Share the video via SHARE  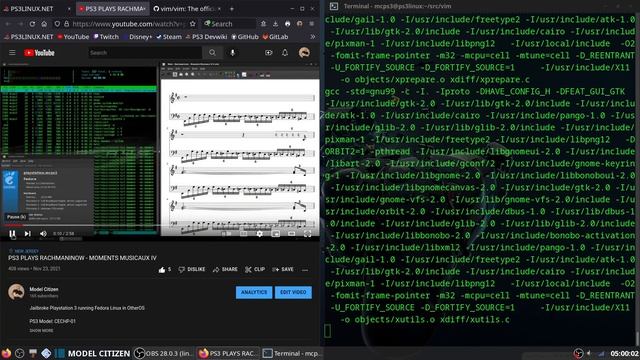225,269
